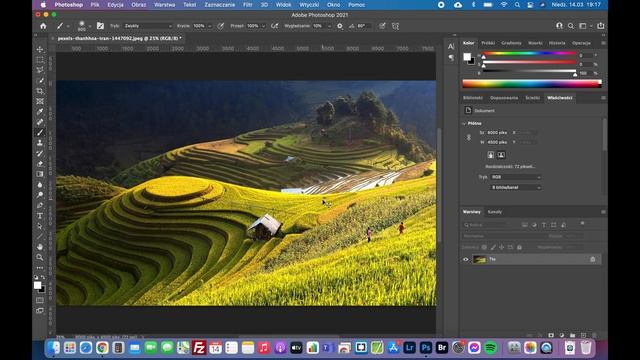
Task: Click the document tab pexels-thanhhoa-tran-1447092.jpeg
Action: pos(119,38)
